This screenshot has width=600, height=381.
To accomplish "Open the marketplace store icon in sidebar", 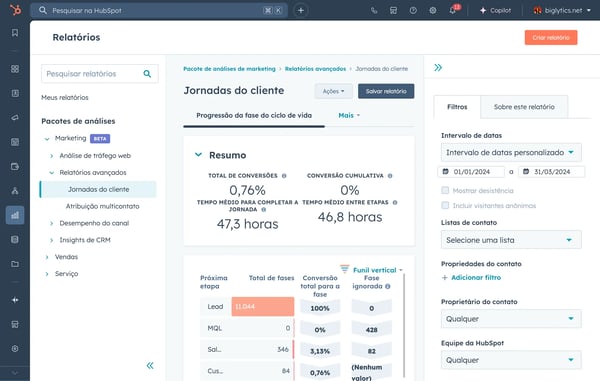I will coord(15,324).
